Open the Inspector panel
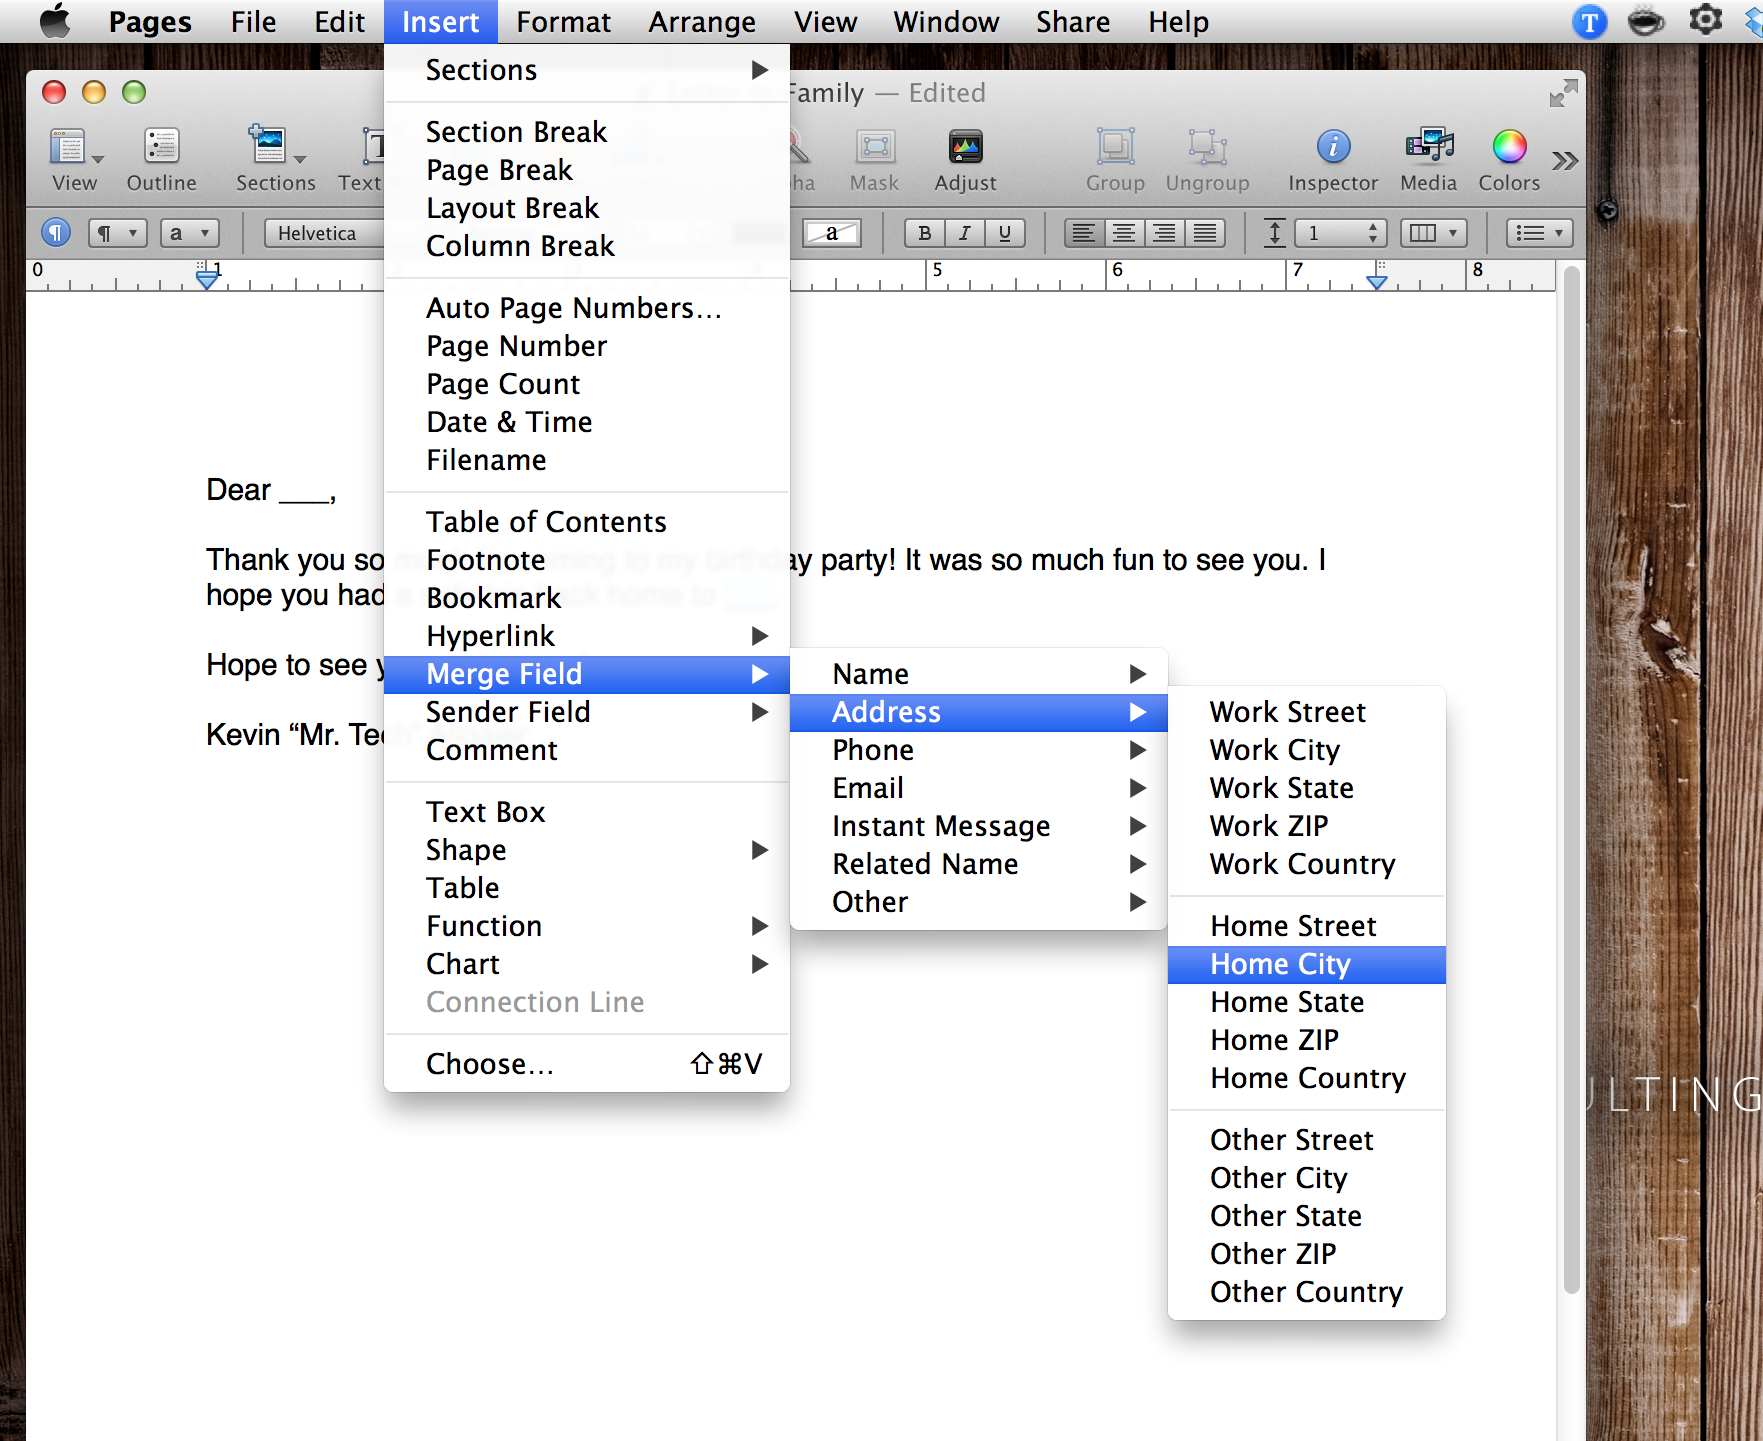 tap(1333, 159)
